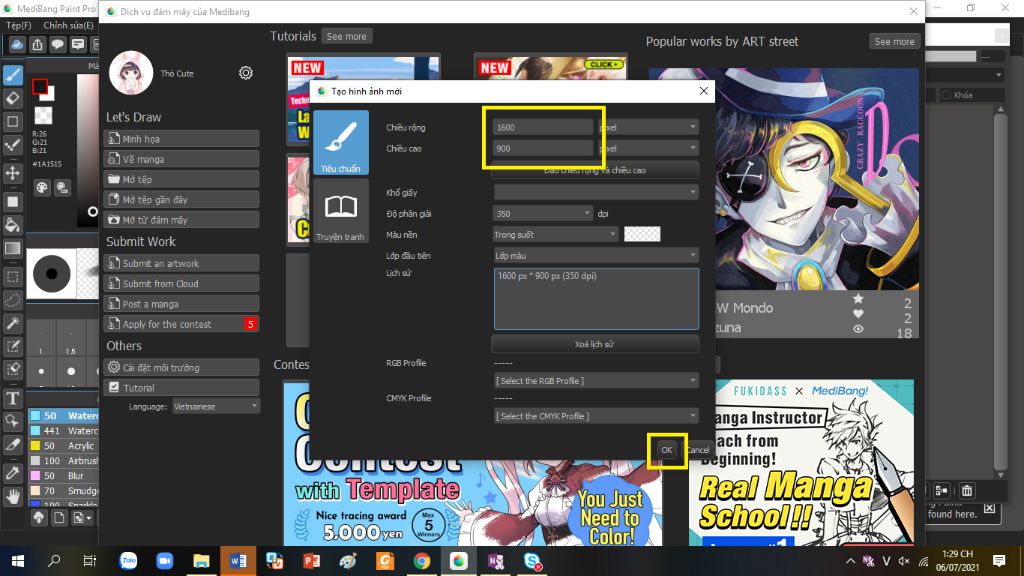Click the transparent color swatch
This screenshot has width=1024, height=576.
[43, 116]
